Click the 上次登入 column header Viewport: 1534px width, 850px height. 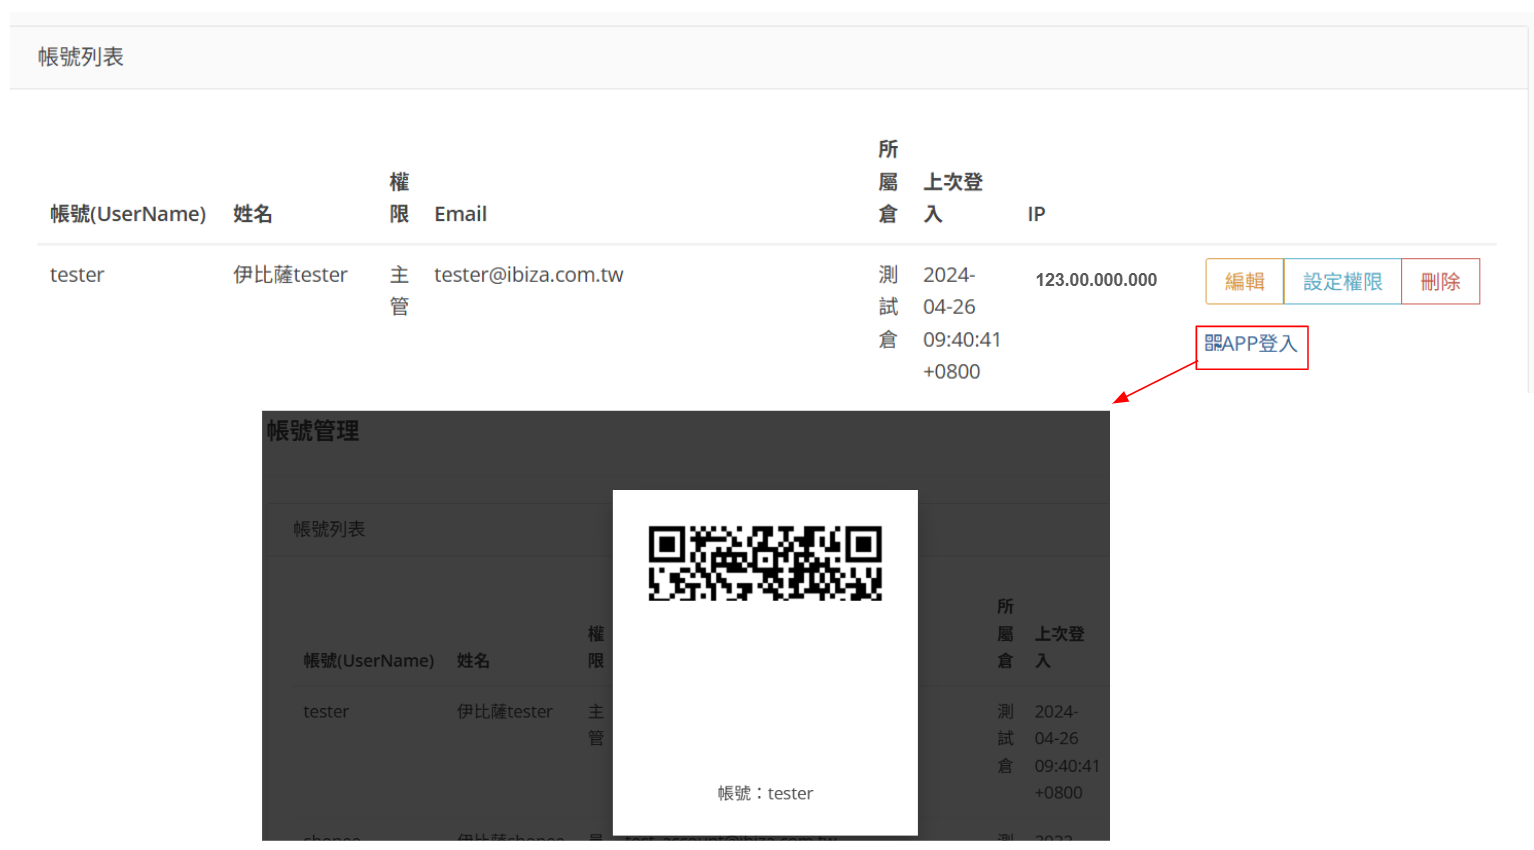click(952, 198)
